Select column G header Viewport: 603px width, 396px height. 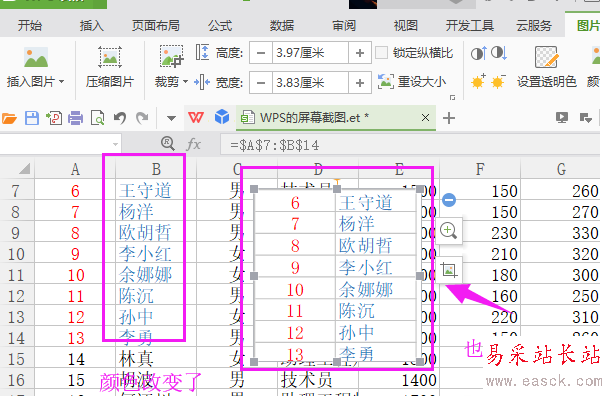(561, 169)
